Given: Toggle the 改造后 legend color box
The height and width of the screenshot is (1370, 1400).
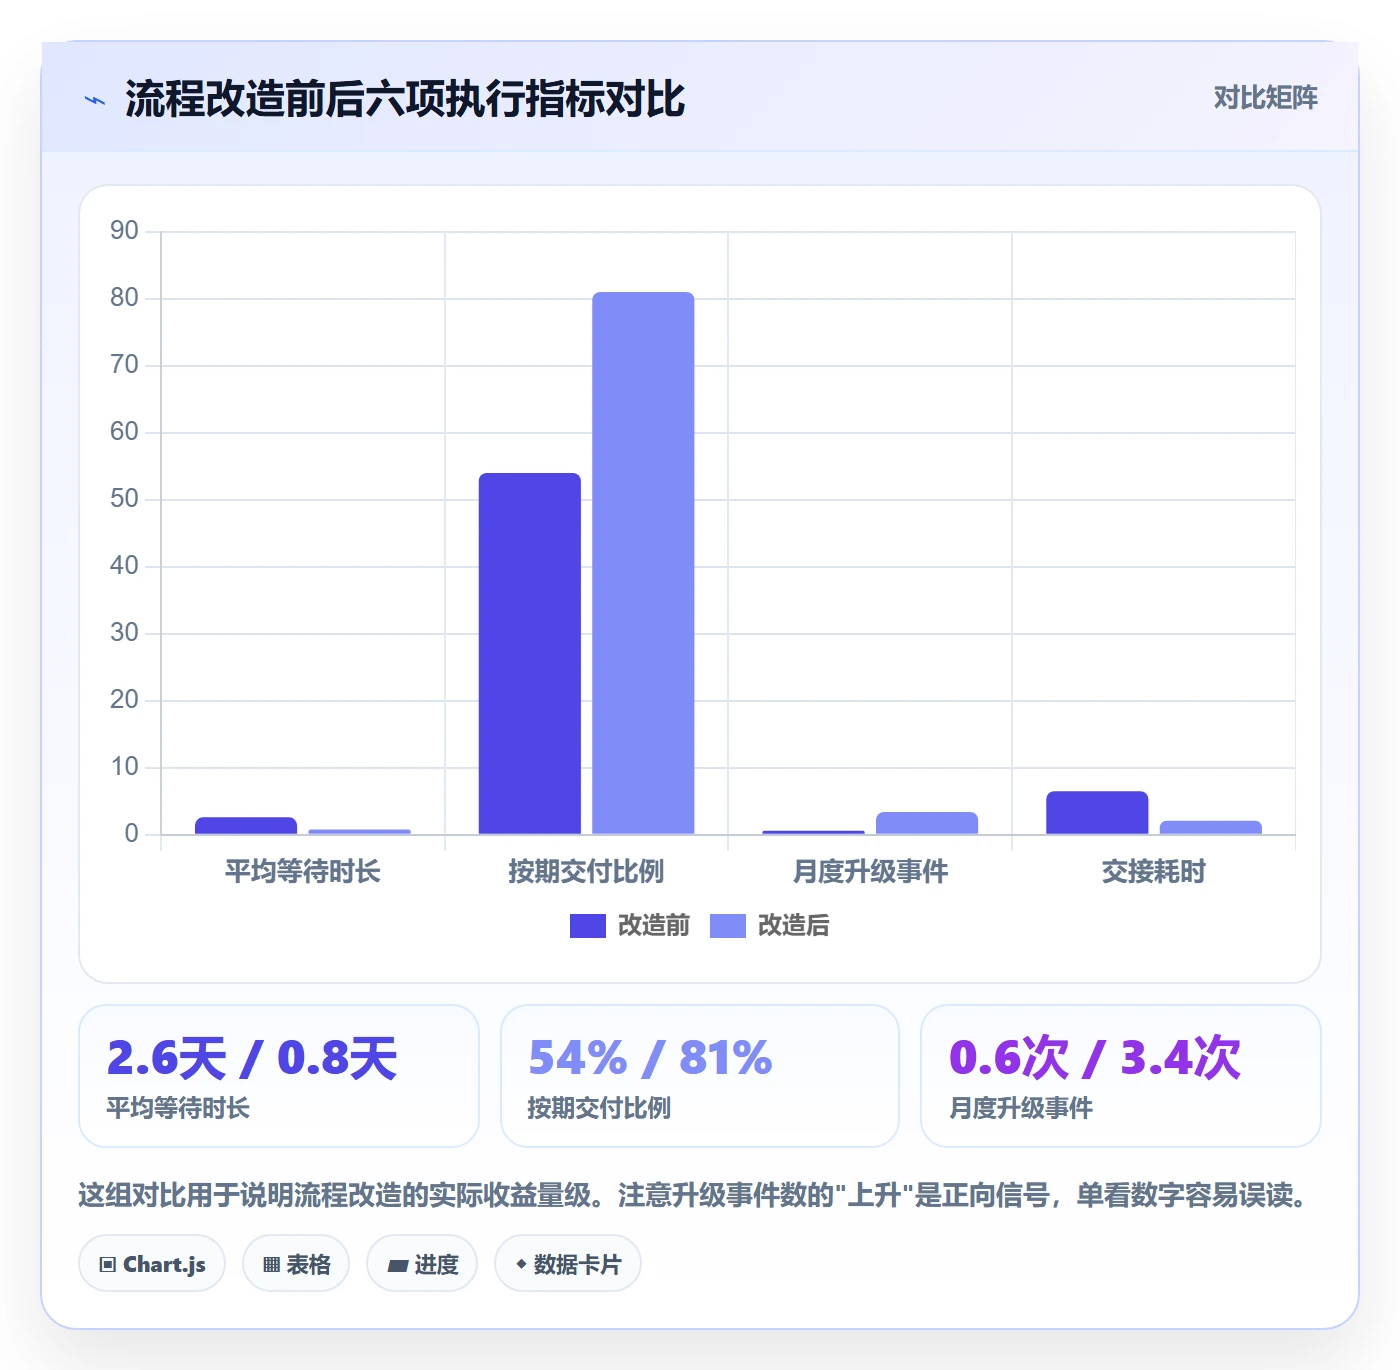Looking at the screenshot, I should tap(728, 926).
